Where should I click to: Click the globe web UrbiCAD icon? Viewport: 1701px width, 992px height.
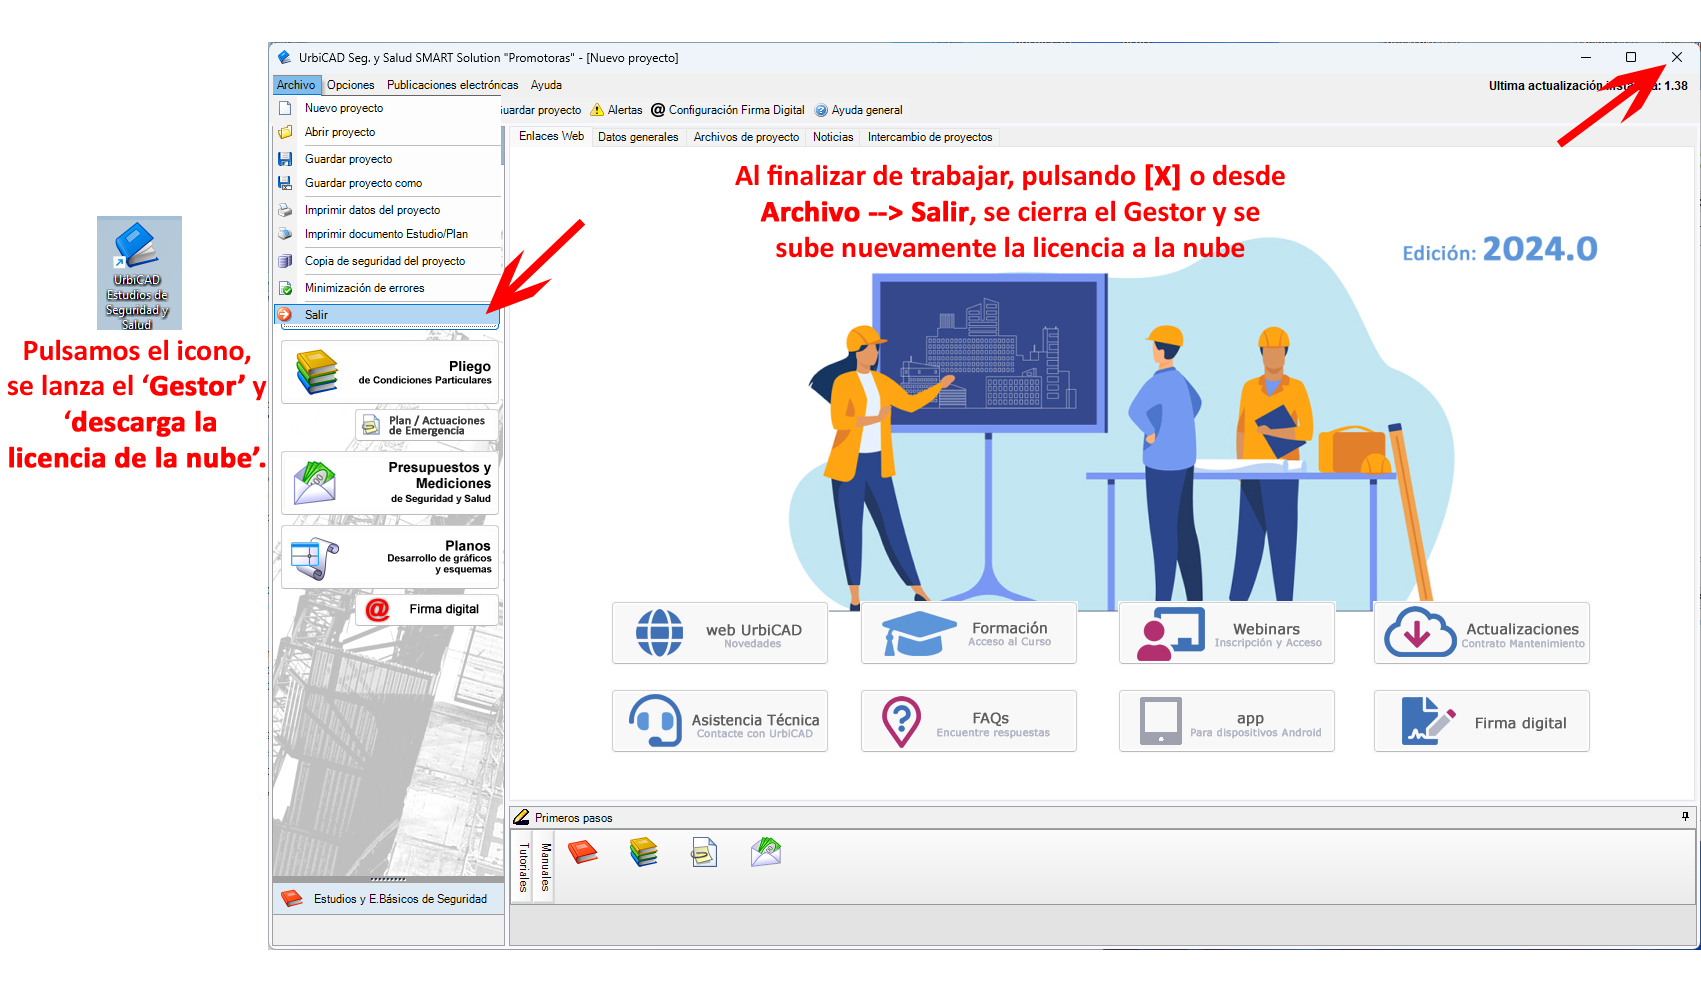pos(660,633)
